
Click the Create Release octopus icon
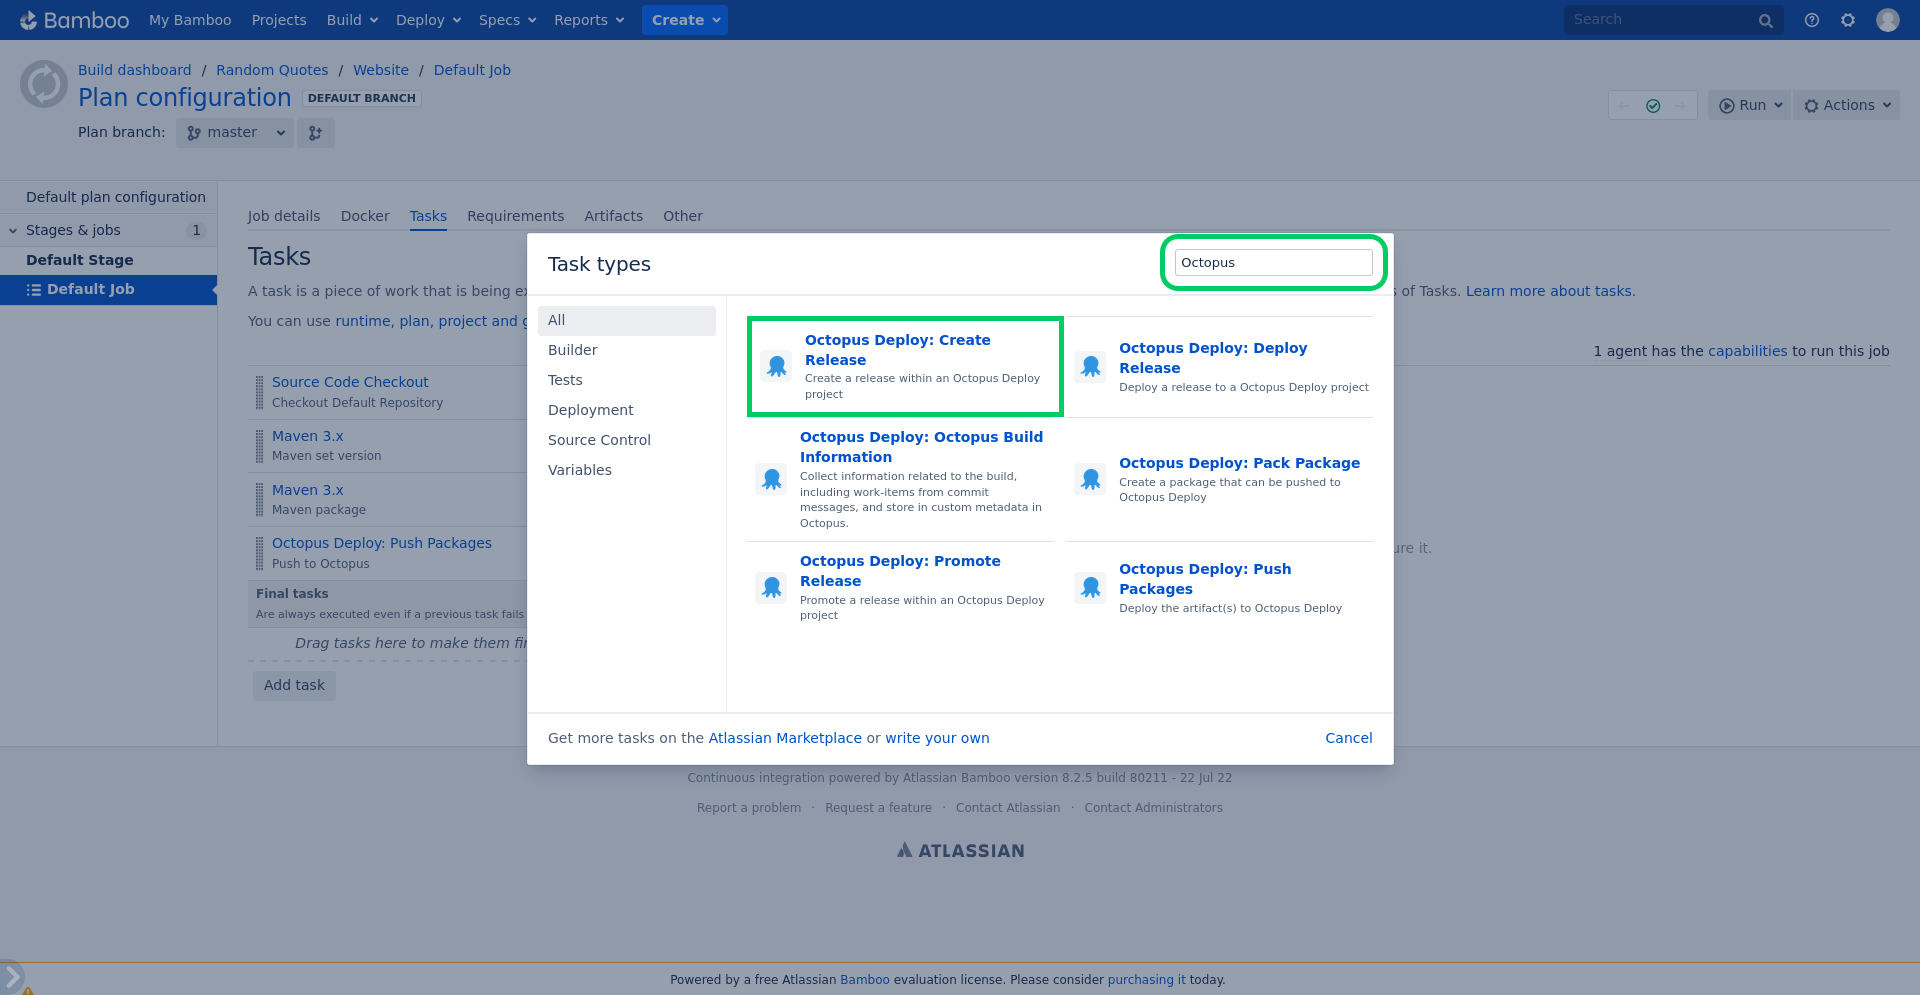tap(777, 366)
